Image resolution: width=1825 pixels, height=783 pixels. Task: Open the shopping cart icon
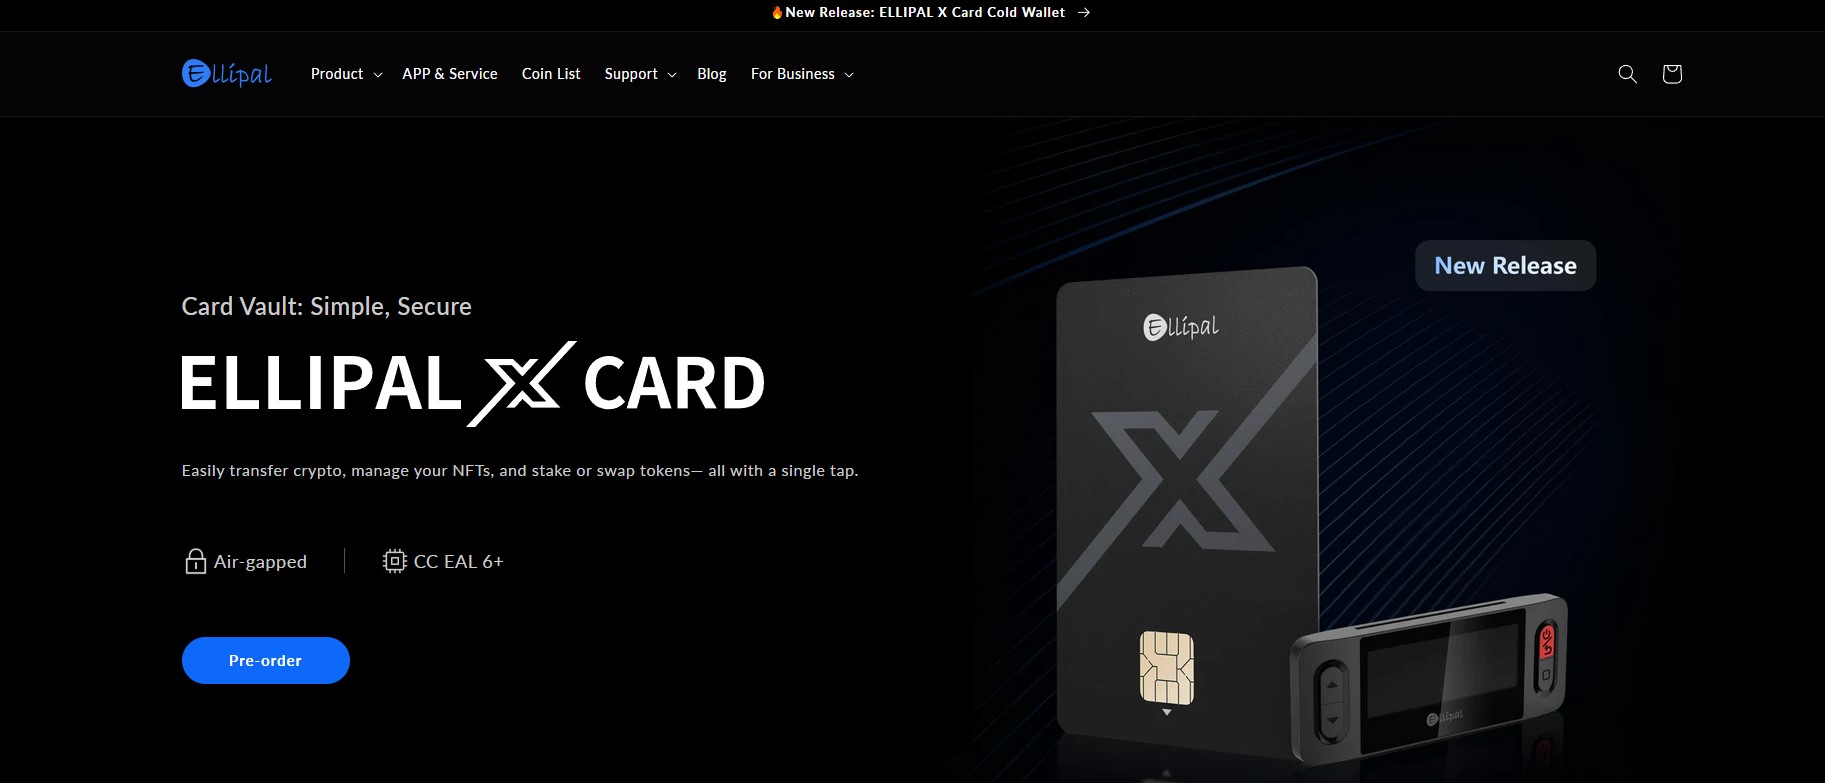pos(1672,74)
